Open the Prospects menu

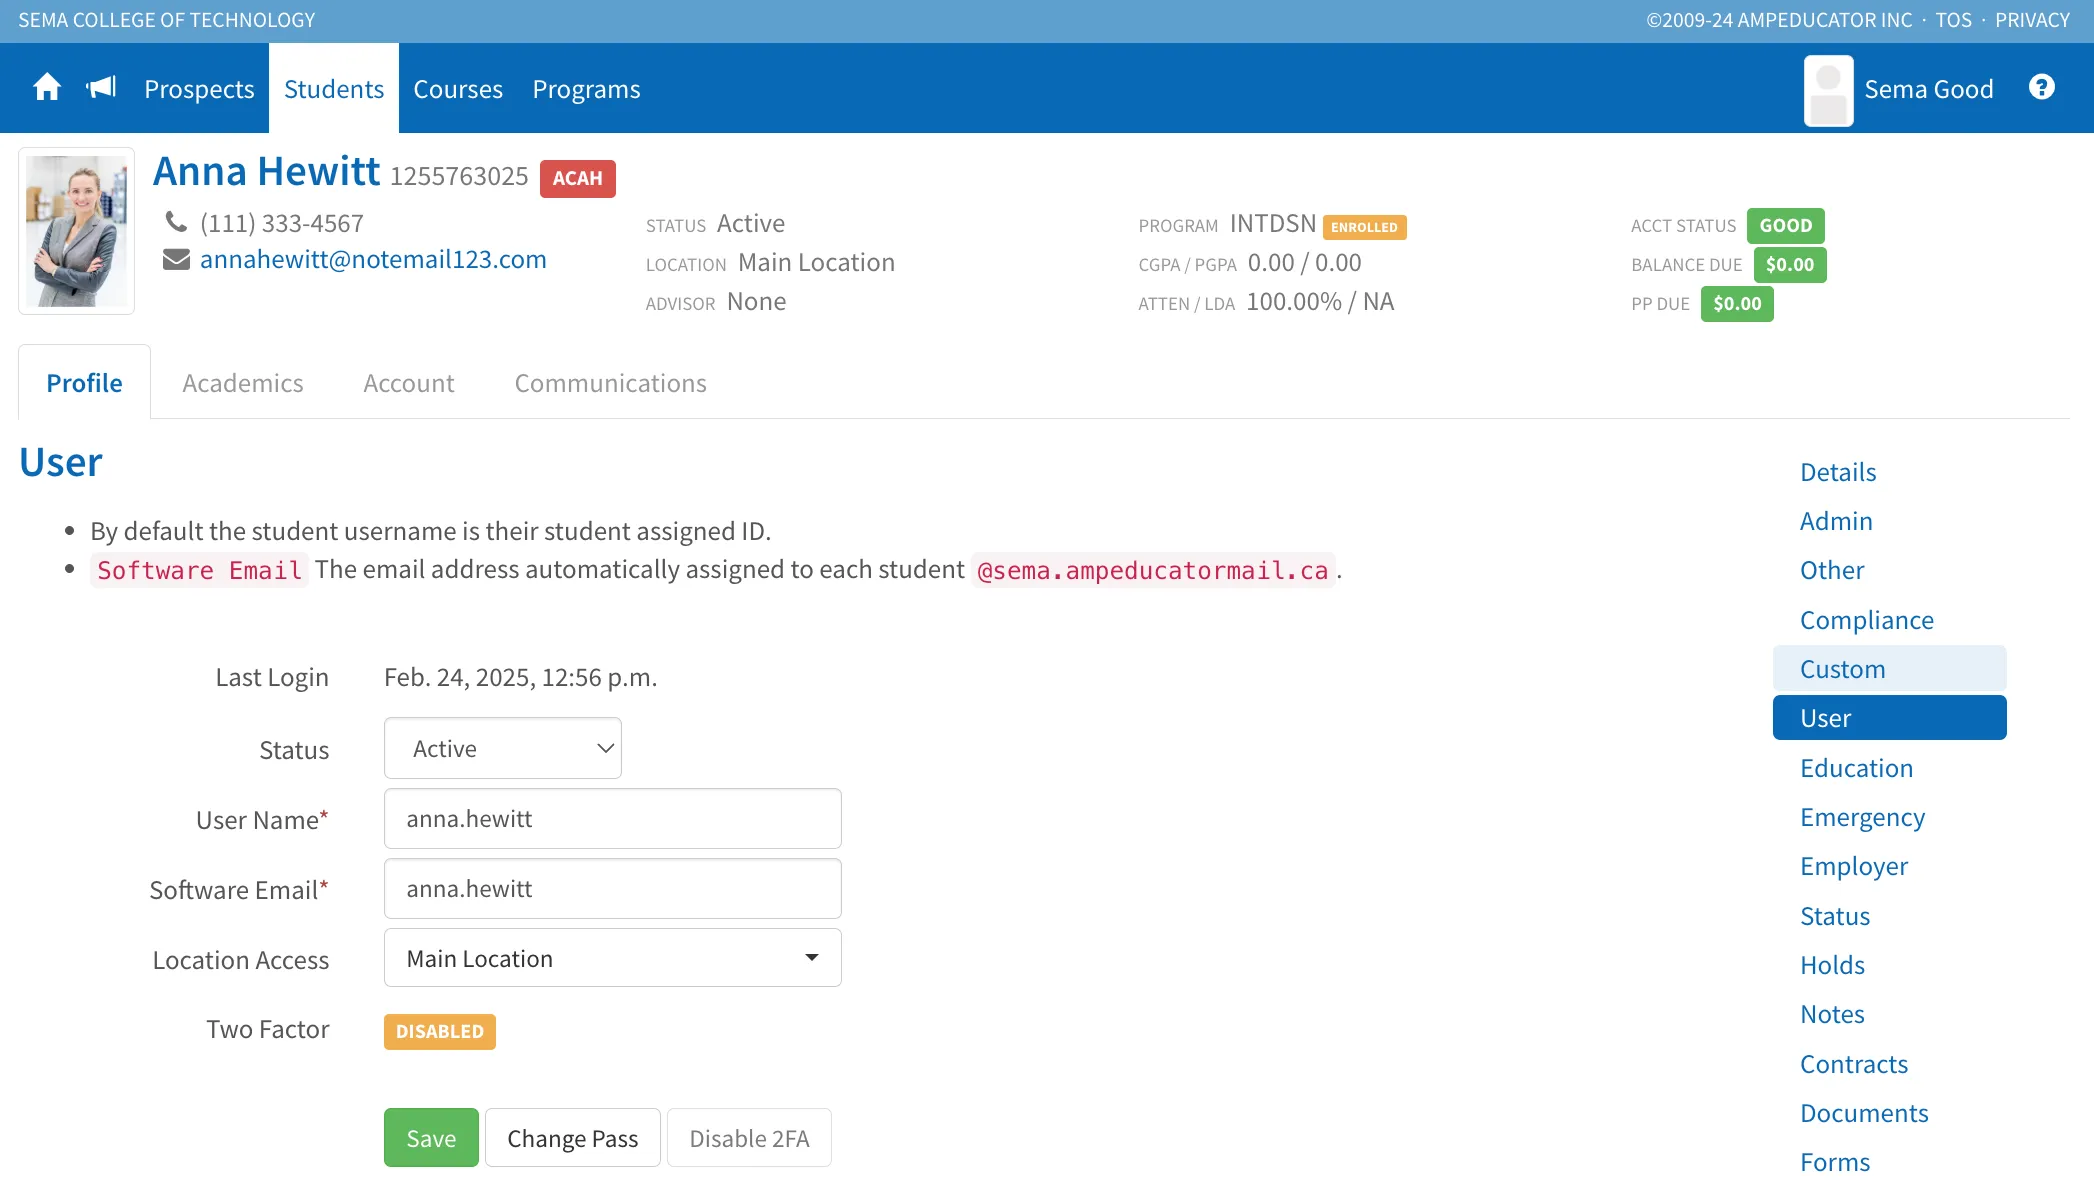199,89
